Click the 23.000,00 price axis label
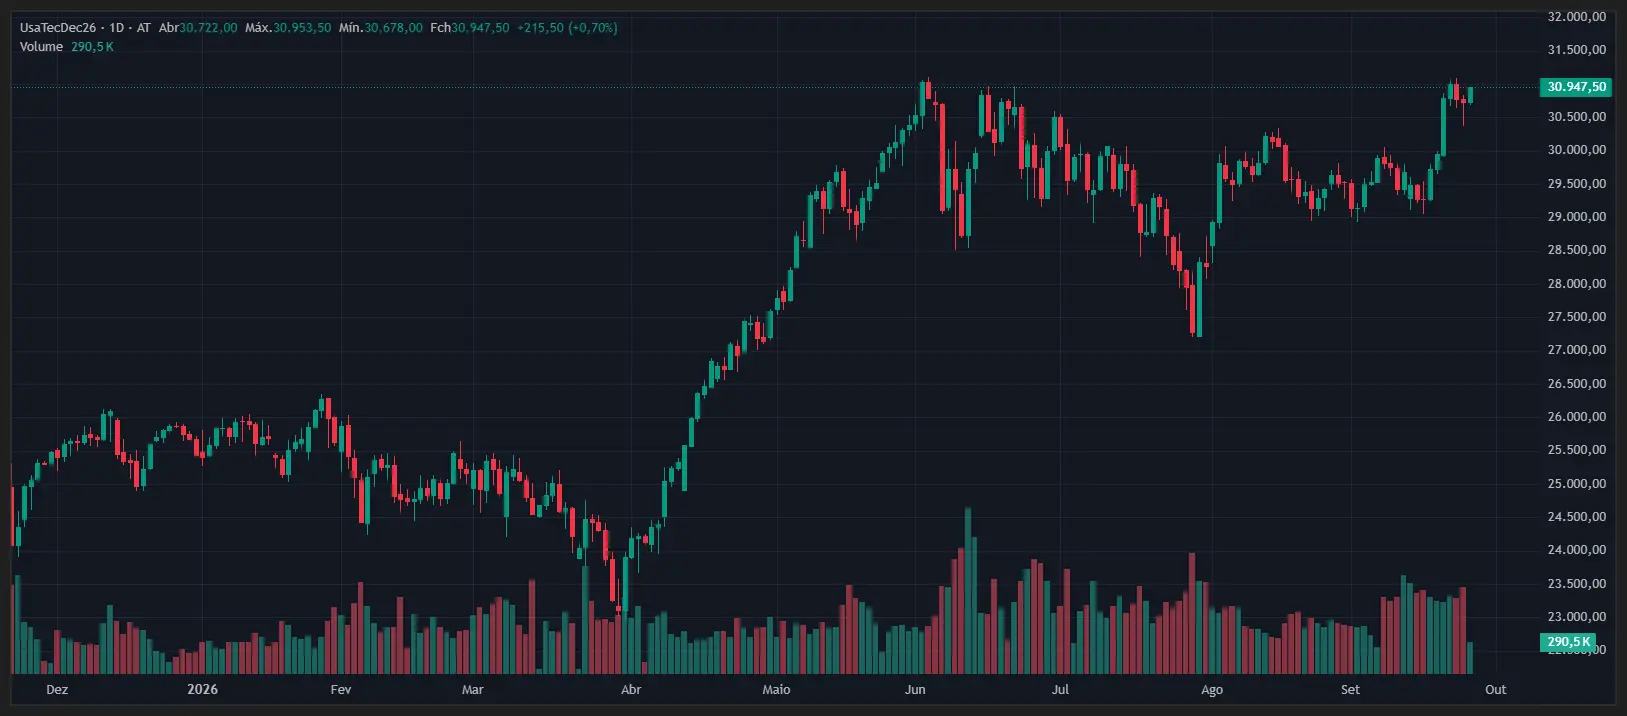 pyautogui.click(x=1577, y=617)
